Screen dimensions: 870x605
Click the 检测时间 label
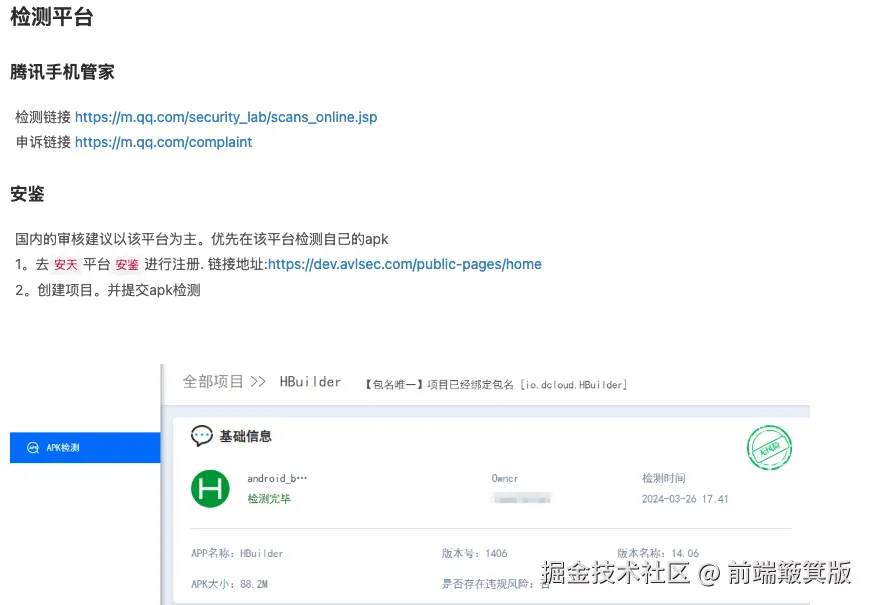pos(664,478)
